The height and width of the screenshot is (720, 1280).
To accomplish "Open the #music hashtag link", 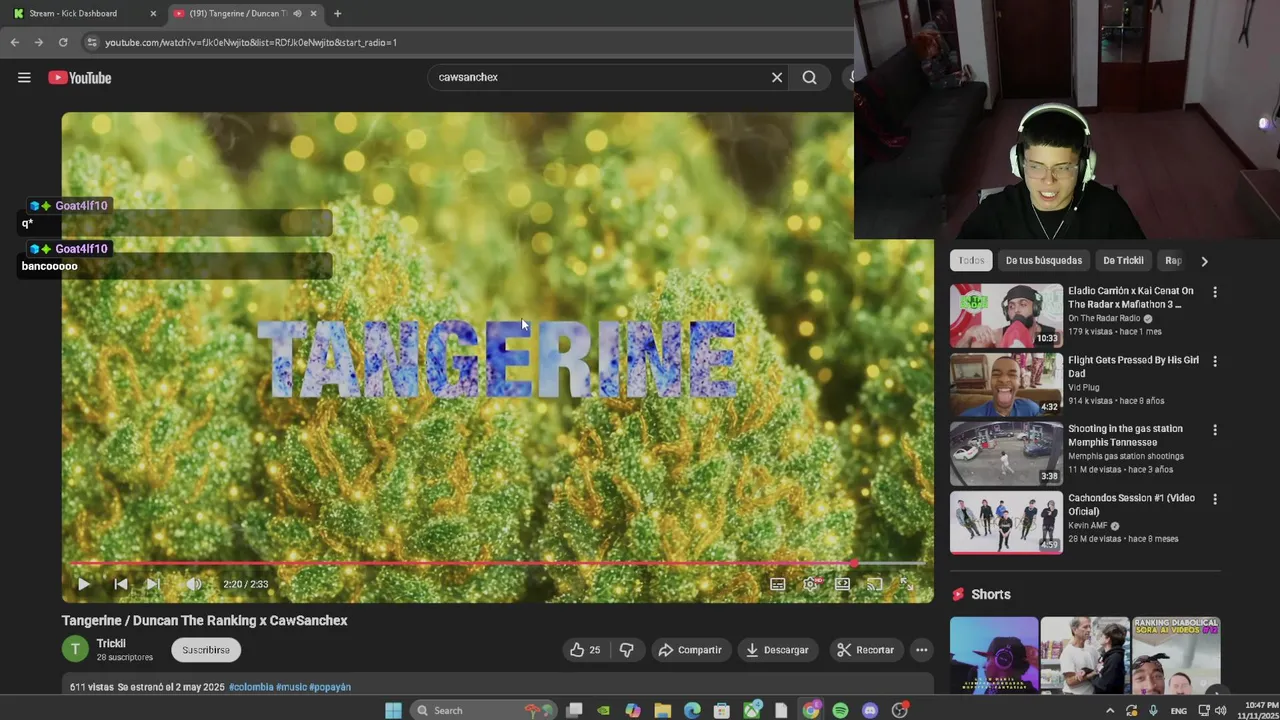I will click(291, 687).
